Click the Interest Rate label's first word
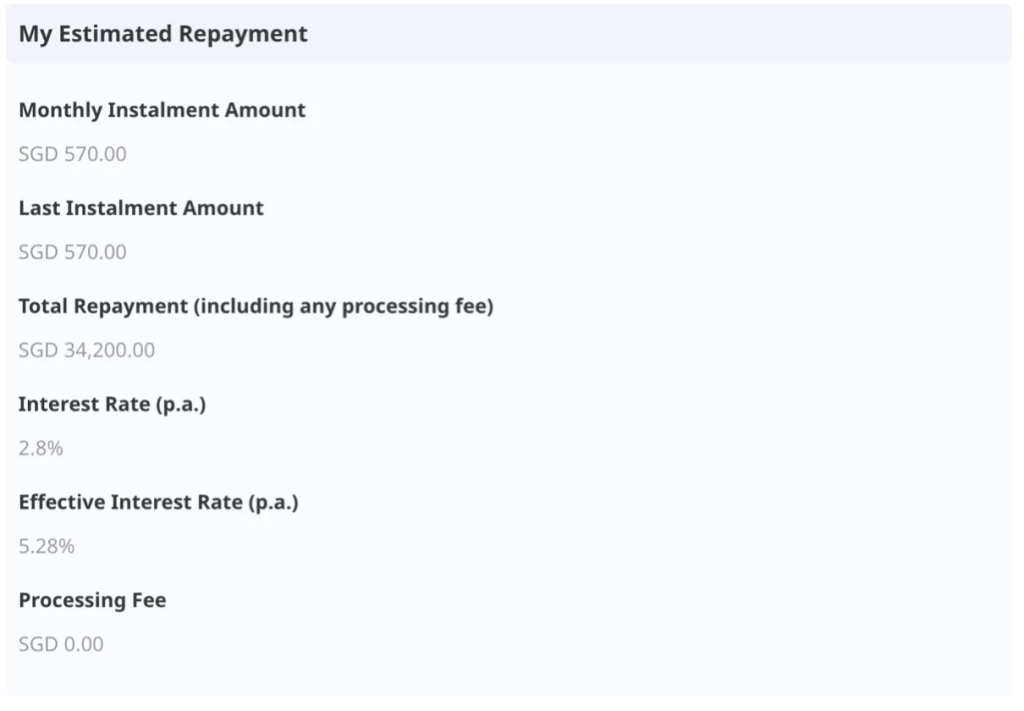The height and width of the screenshot is (711, 1024). point(52,404)
